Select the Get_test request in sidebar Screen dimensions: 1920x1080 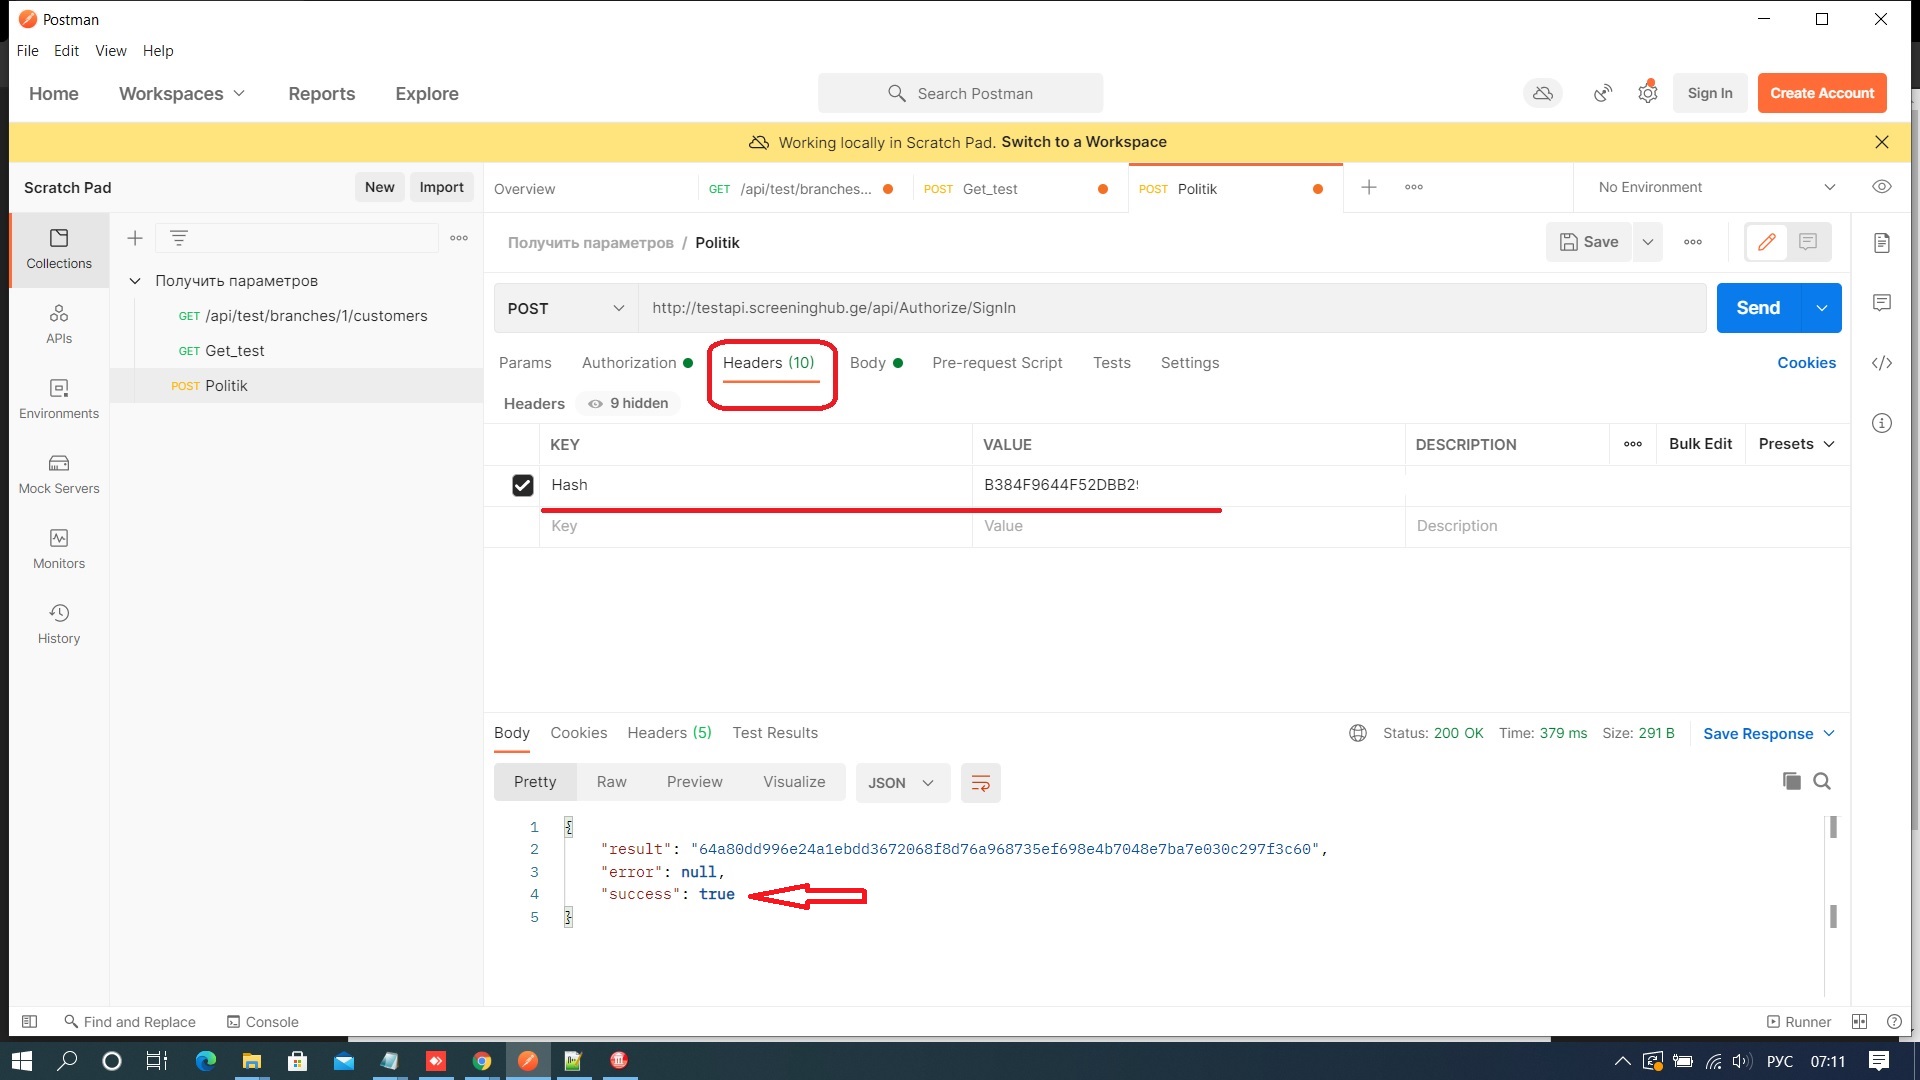pos(296,351)
